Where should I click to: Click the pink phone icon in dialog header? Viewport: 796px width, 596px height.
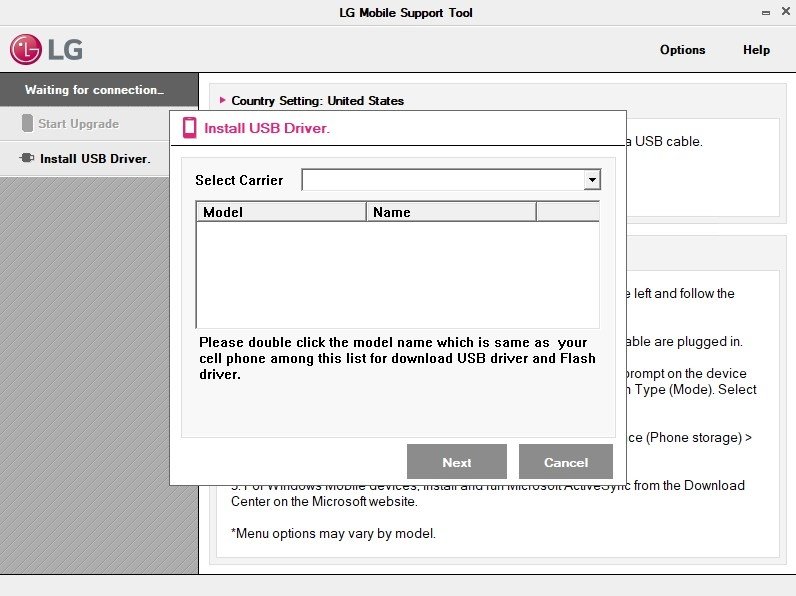click(189, 127)
